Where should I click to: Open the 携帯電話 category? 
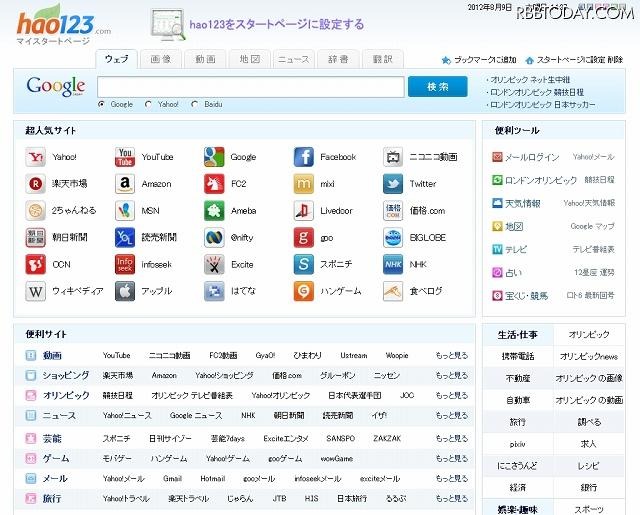coord(518,356)
